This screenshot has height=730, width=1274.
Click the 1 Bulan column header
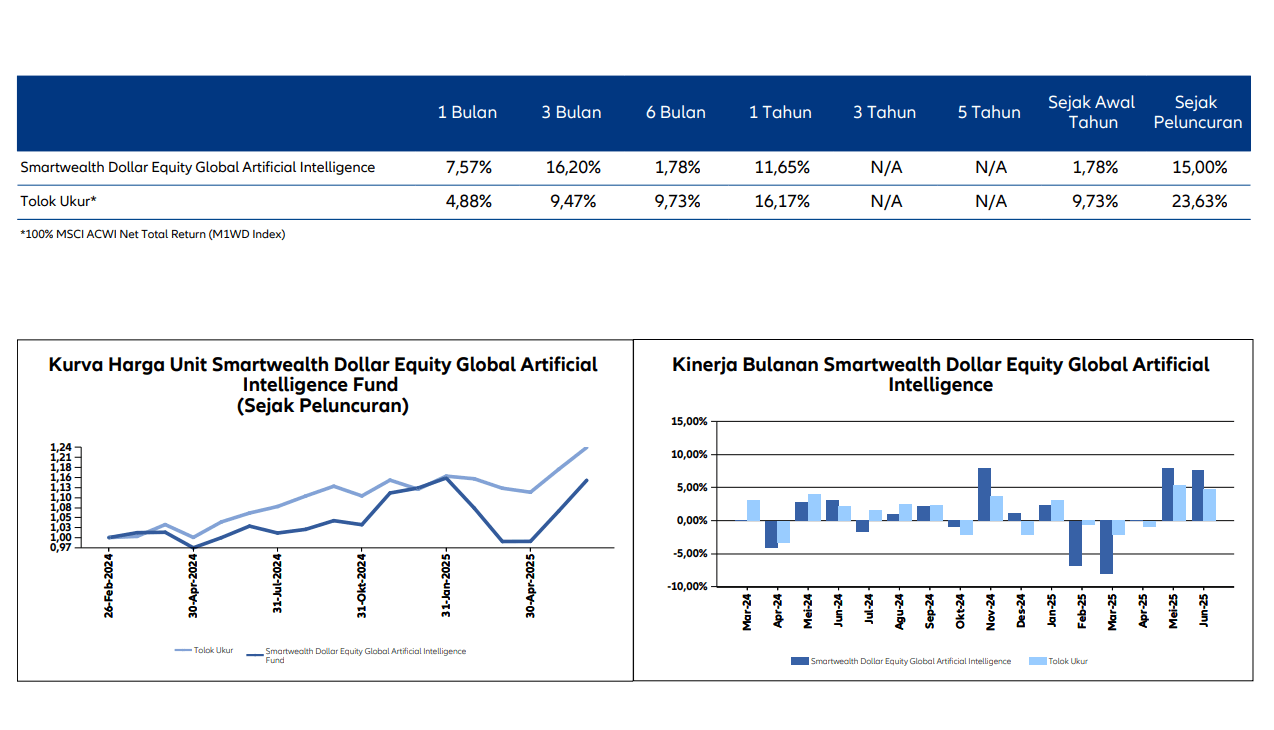(467, 113)
